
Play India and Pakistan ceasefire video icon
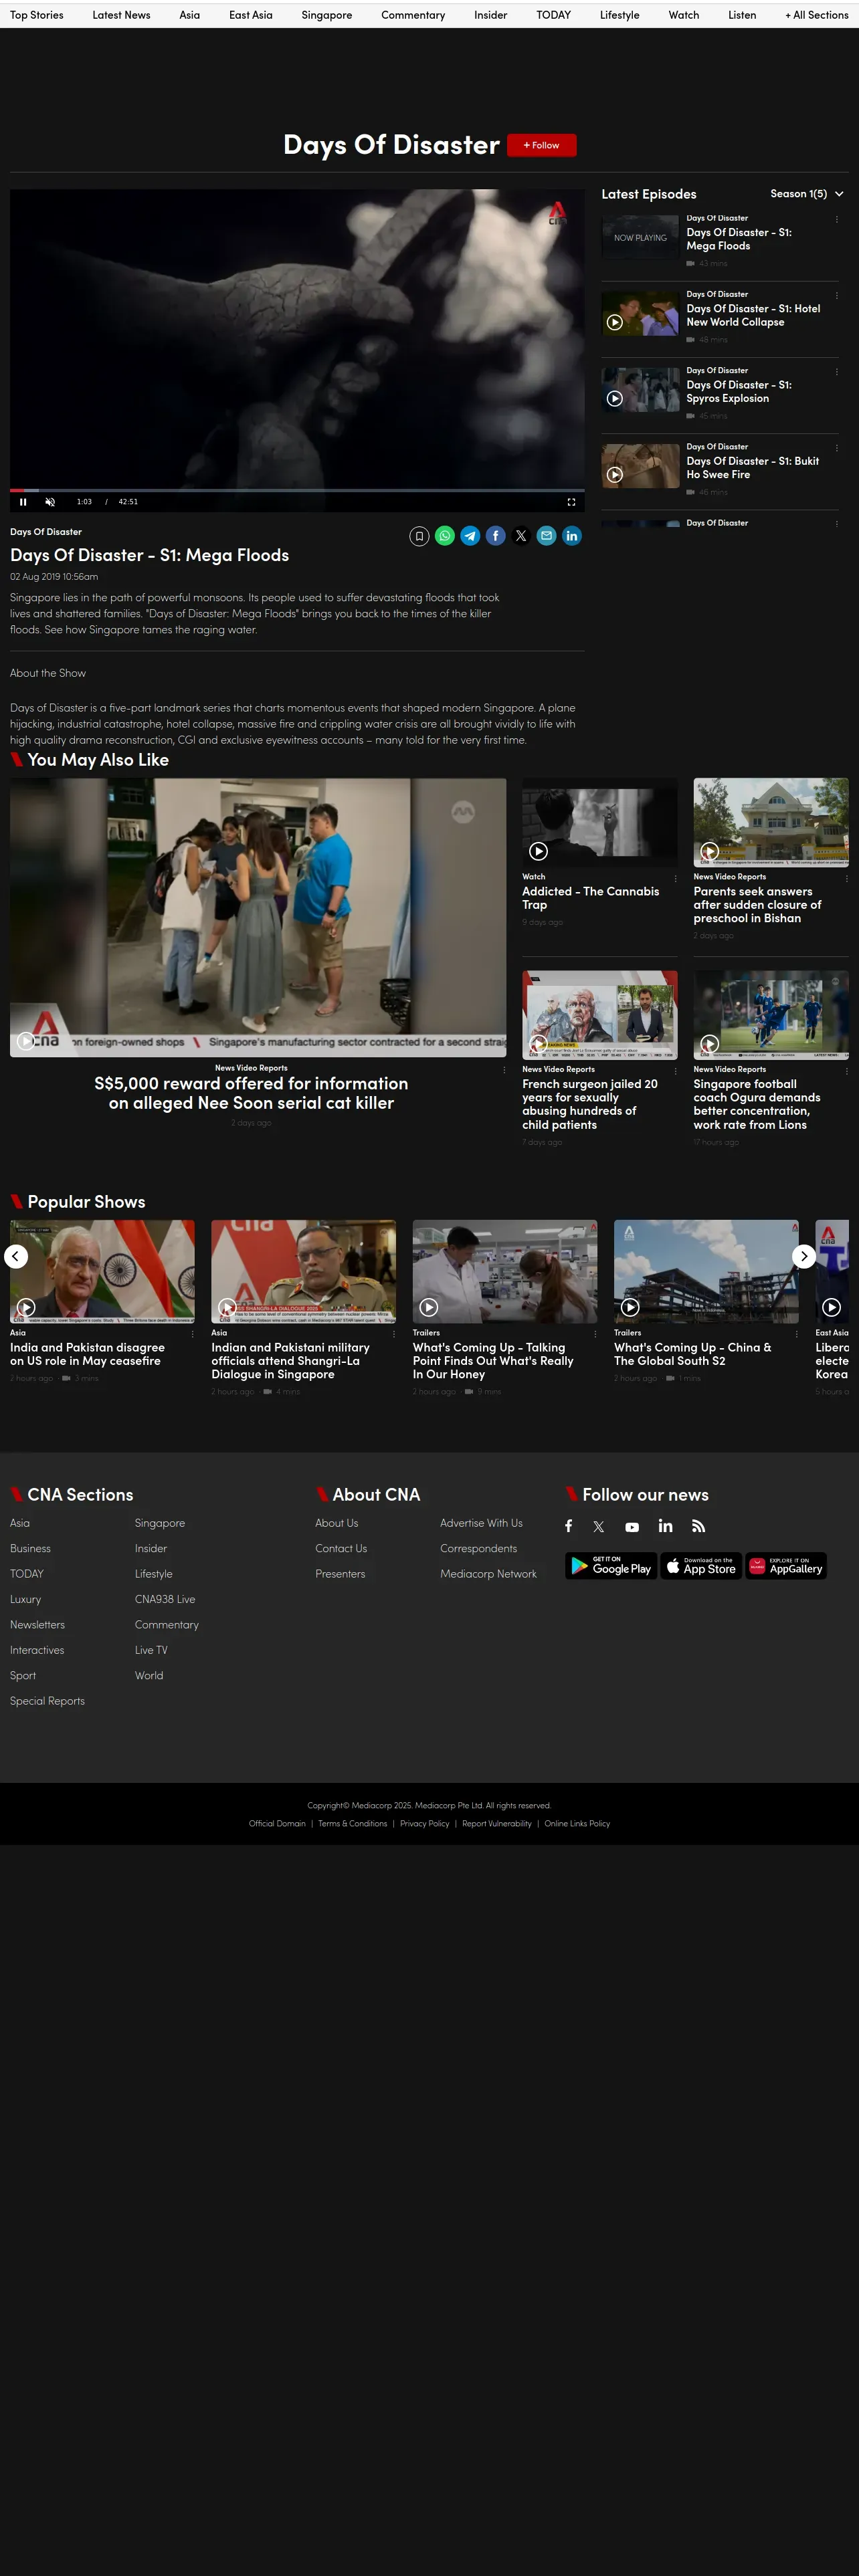[x=26, y=1307]
